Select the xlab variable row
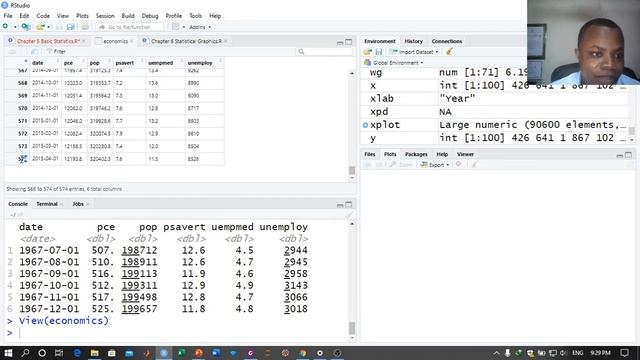The height and width of the screenshot is (360, 640). (x=495, y=99)
